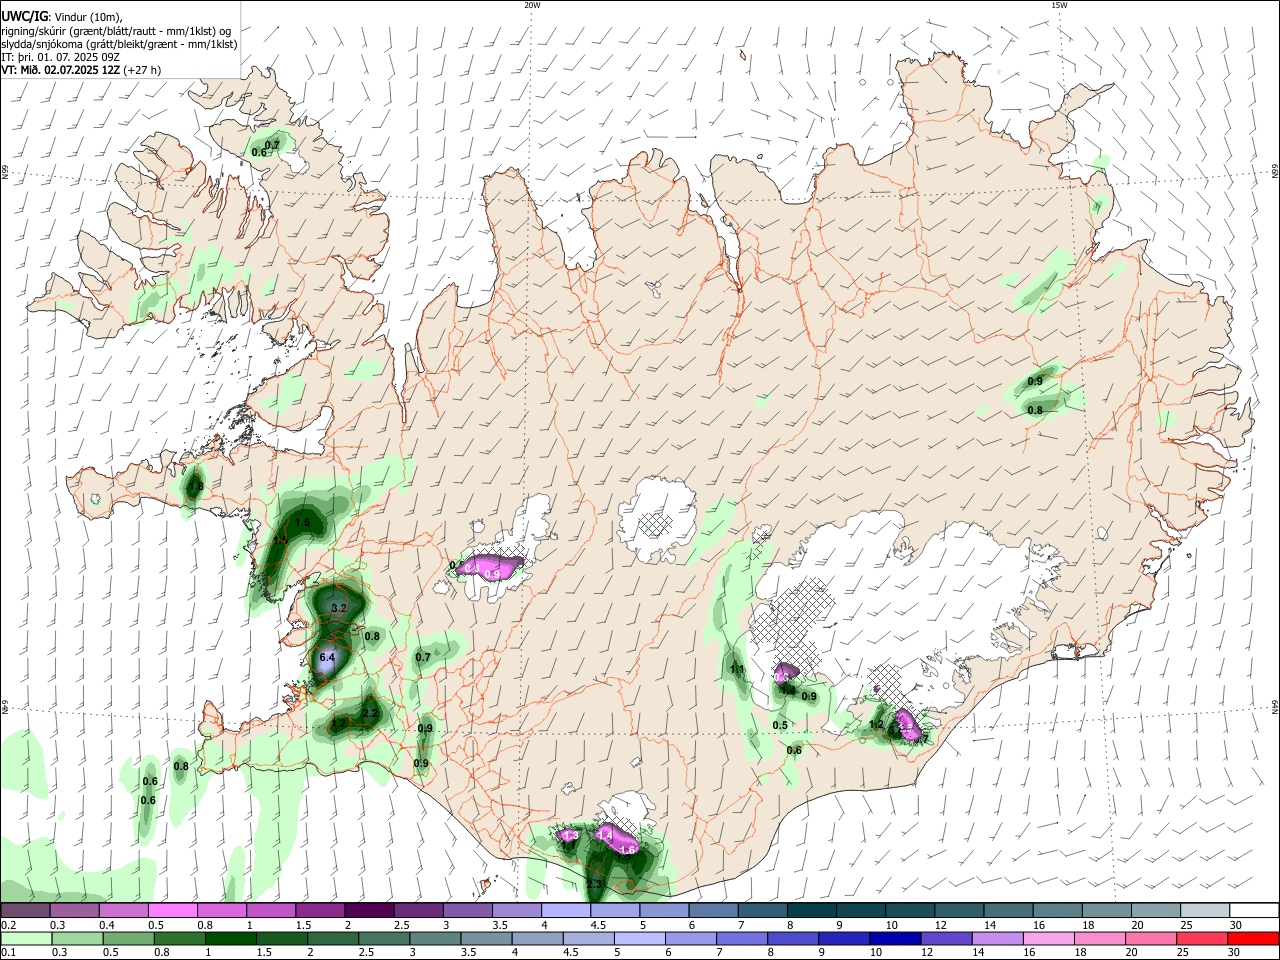Click the 'VT: Mið. 02.07.2025 12Z (+27 h)' line
Image resolution: width=1280 pixels, height=960 pixels.
(x=81, y=70)
